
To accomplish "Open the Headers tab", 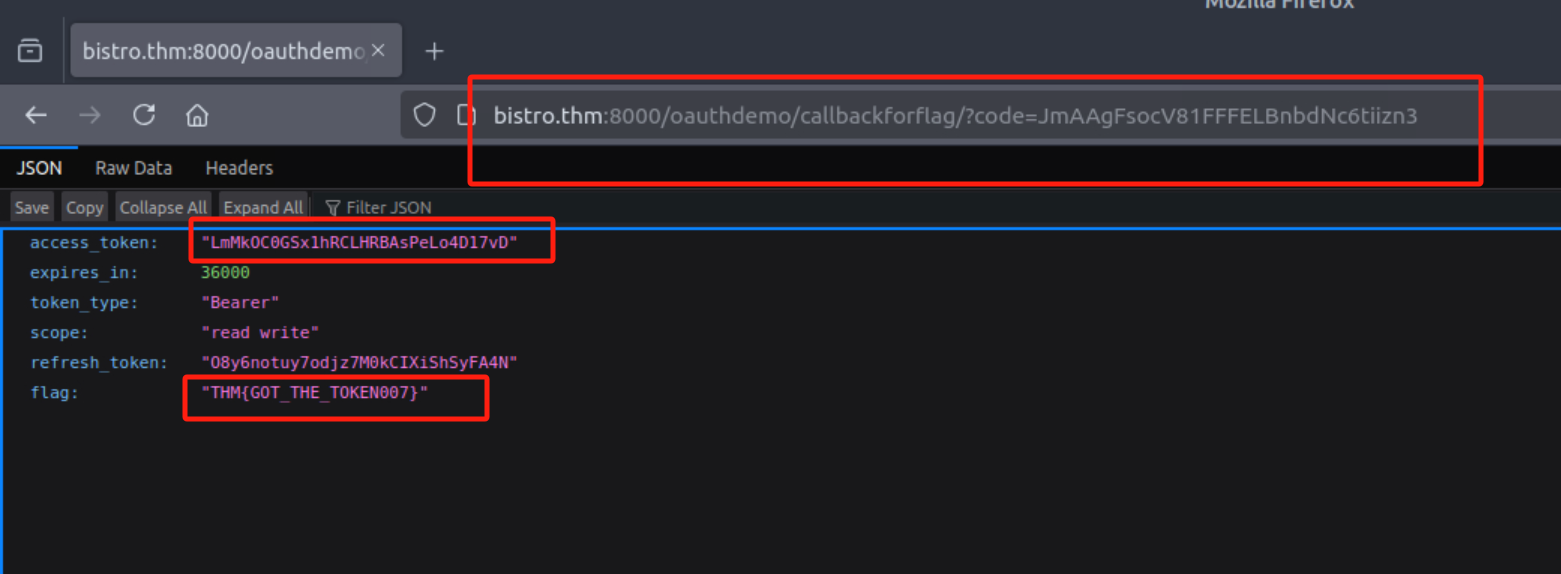I will click(239, 168).
